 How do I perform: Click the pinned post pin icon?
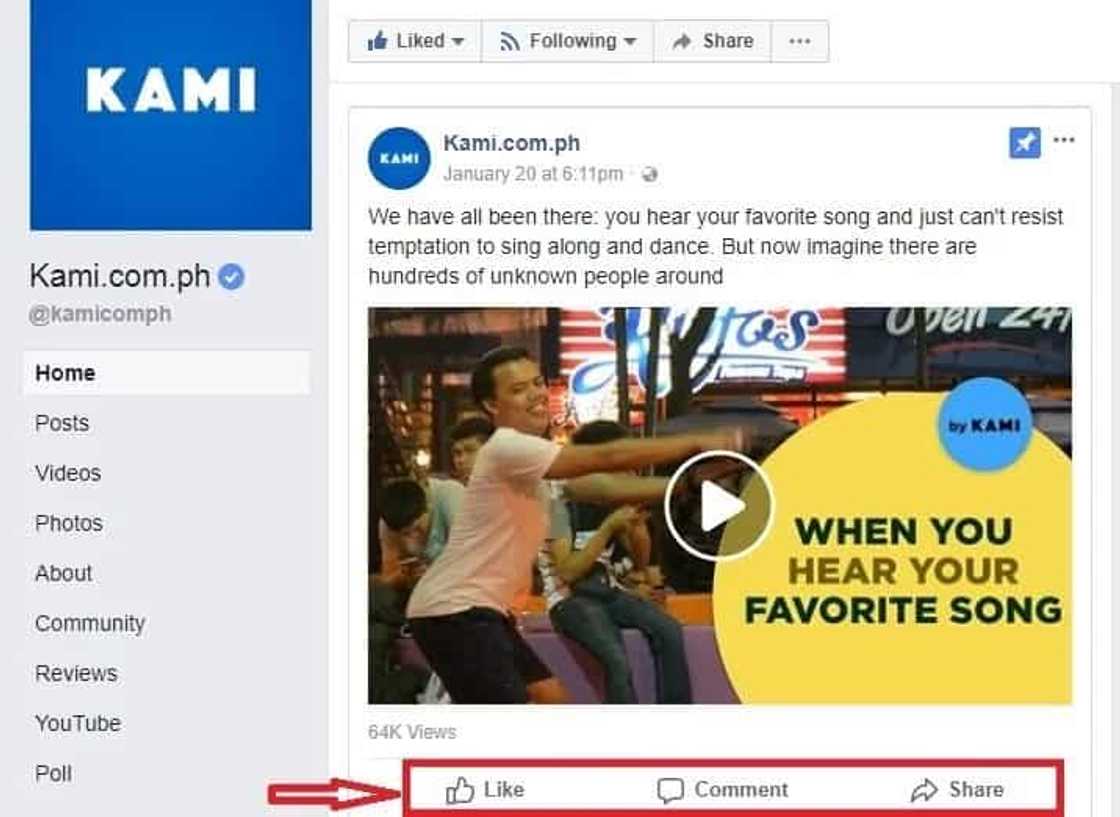pyautogui.click(x=1024, y=143)
